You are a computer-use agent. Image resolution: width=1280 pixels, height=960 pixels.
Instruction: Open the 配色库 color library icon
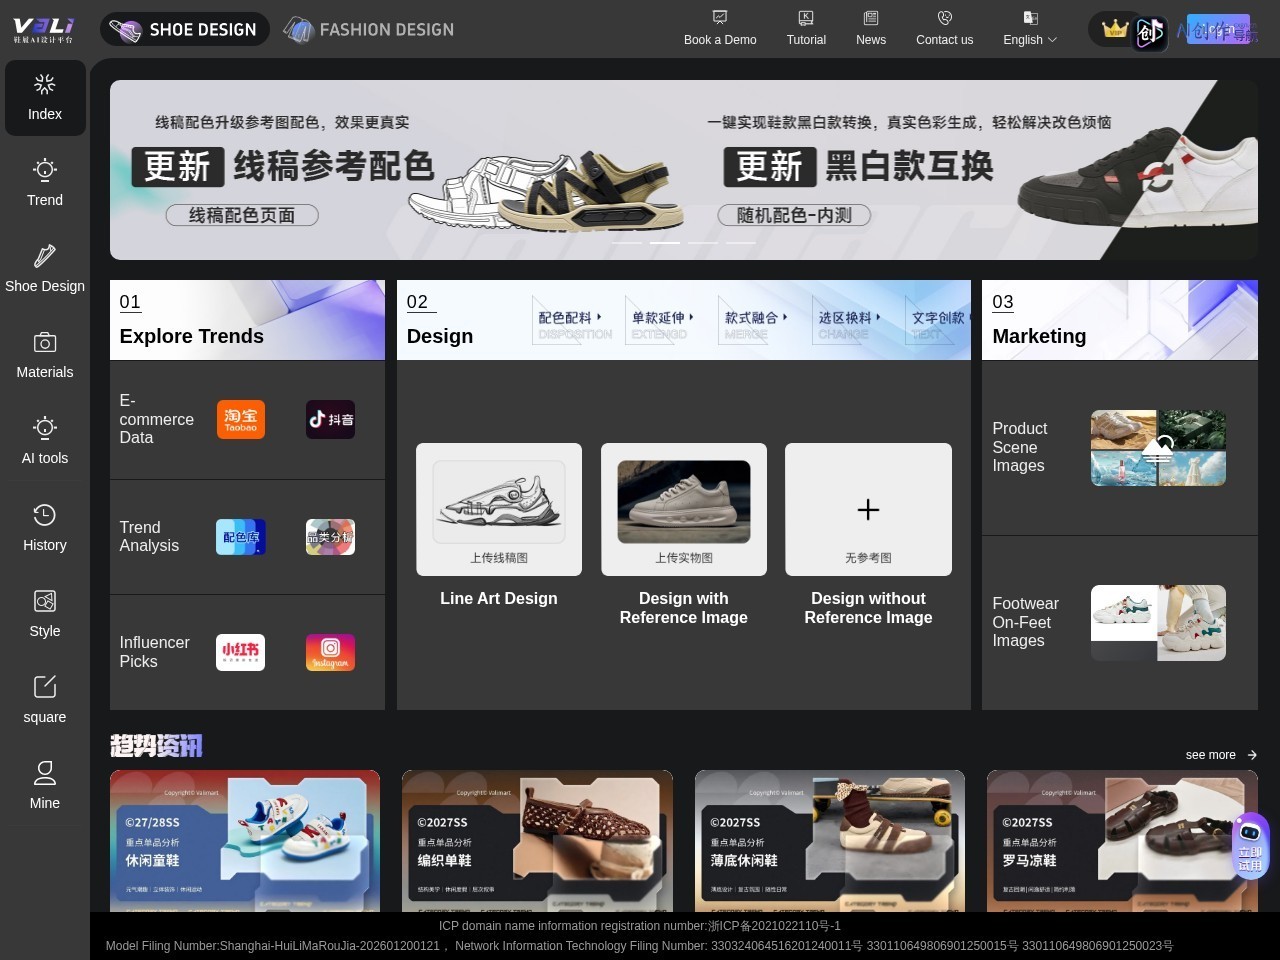pyautogui.click(x=241, y=537)
